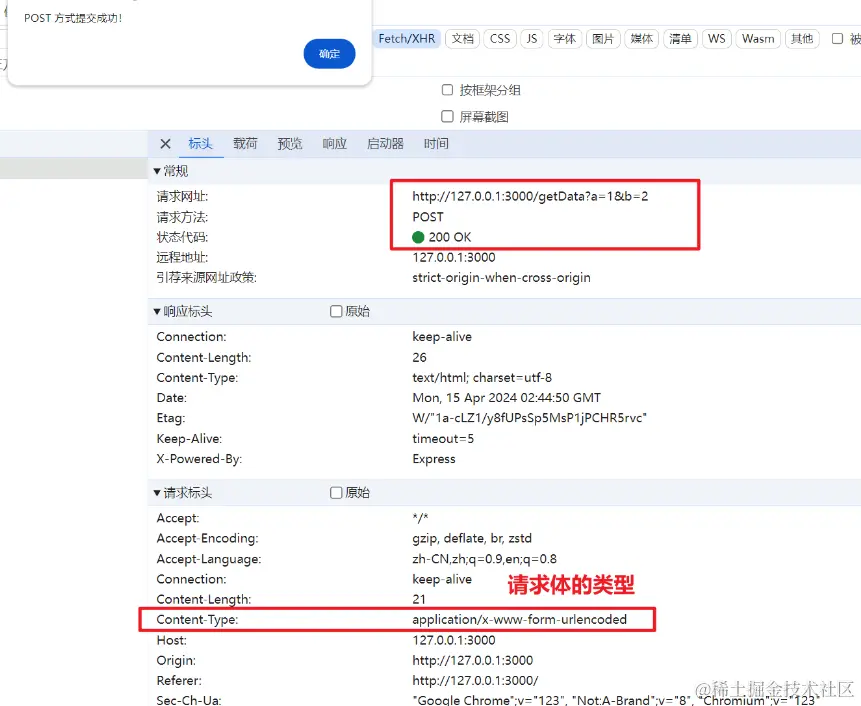861x706 pixels.
Task: Select the WS filter
Action: [717, 39]
